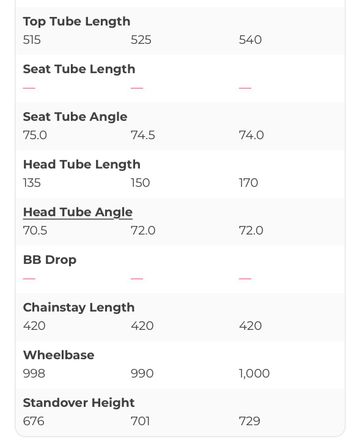
Task: Click the Top Tube Length label
Action: 77,22
